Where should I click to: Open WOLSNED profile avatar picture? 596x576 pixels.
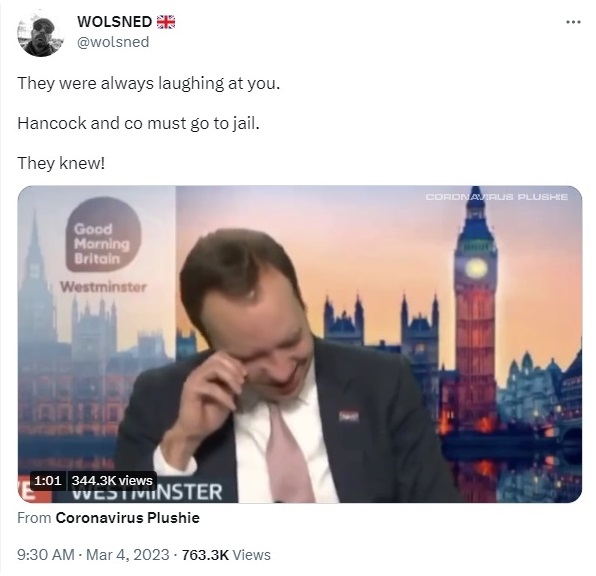[x=40, y=36]
